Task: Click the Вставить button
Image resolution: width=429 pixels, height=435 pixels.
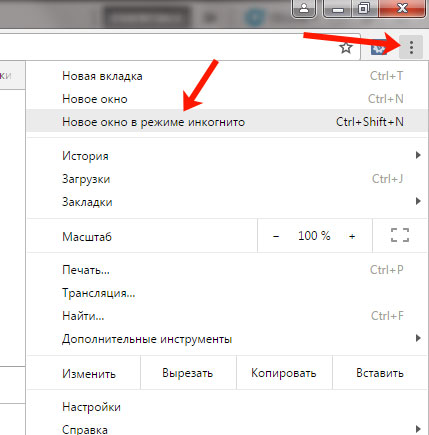Action: pyautogui.click(x=380, y=373)
